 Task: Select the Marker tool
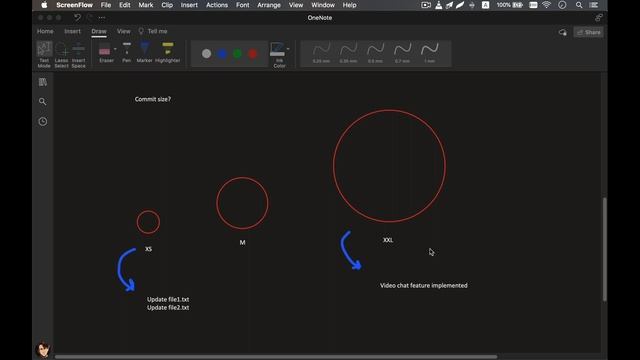pos(144,53)
